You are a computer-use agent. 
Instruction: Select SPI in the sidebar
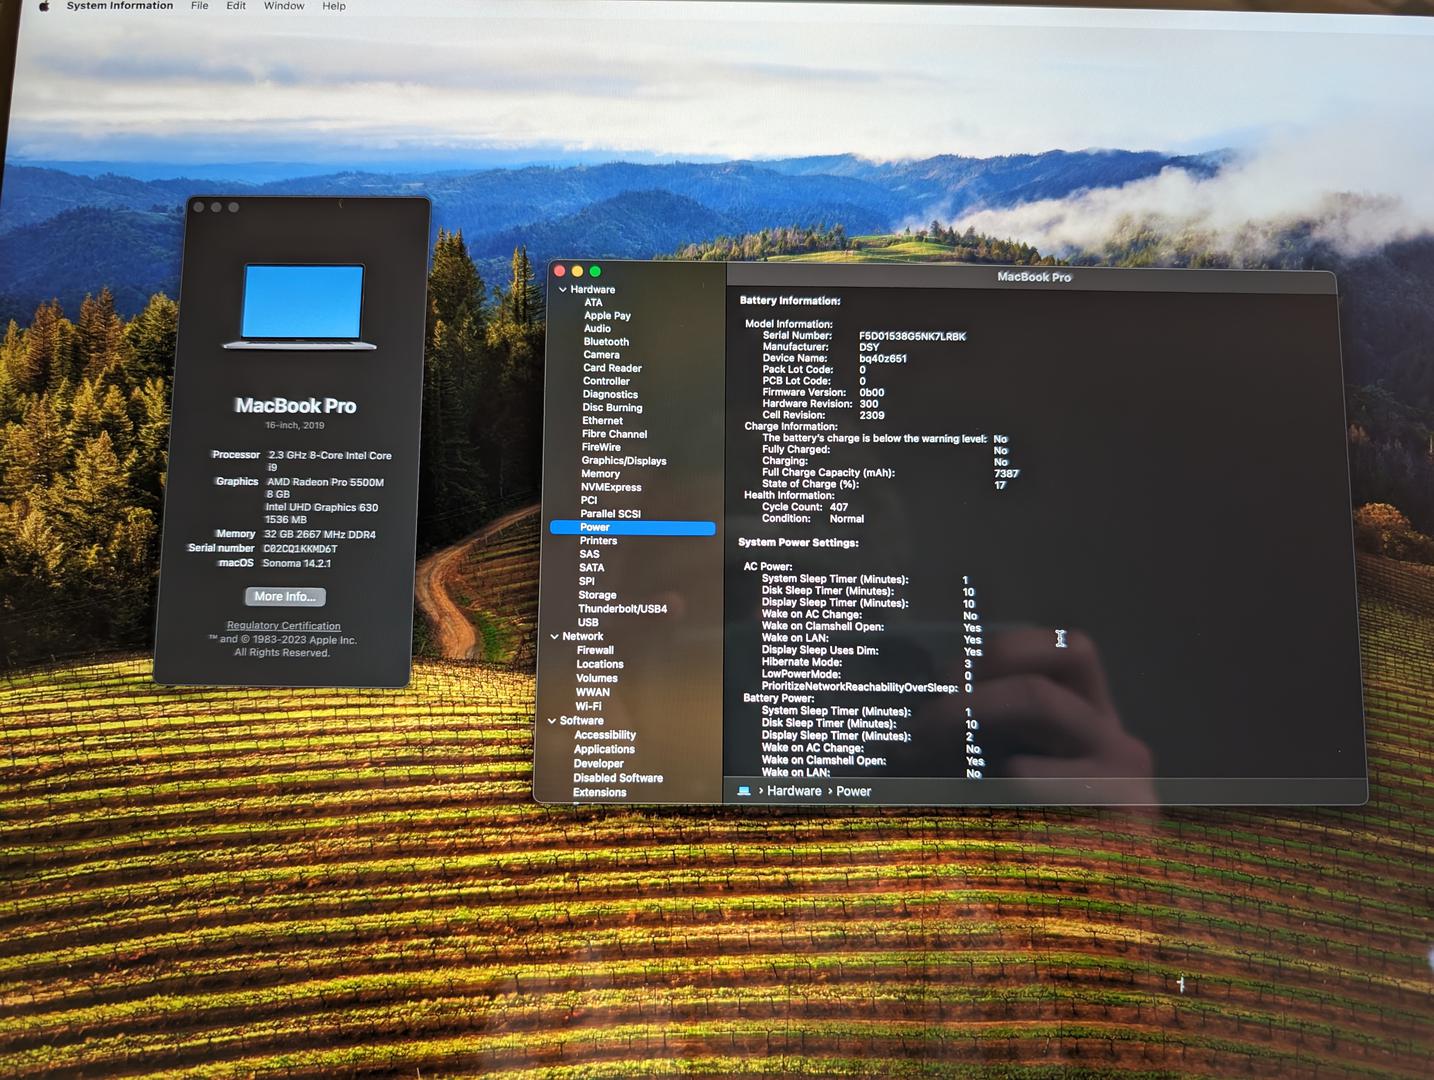coord(587,581)
